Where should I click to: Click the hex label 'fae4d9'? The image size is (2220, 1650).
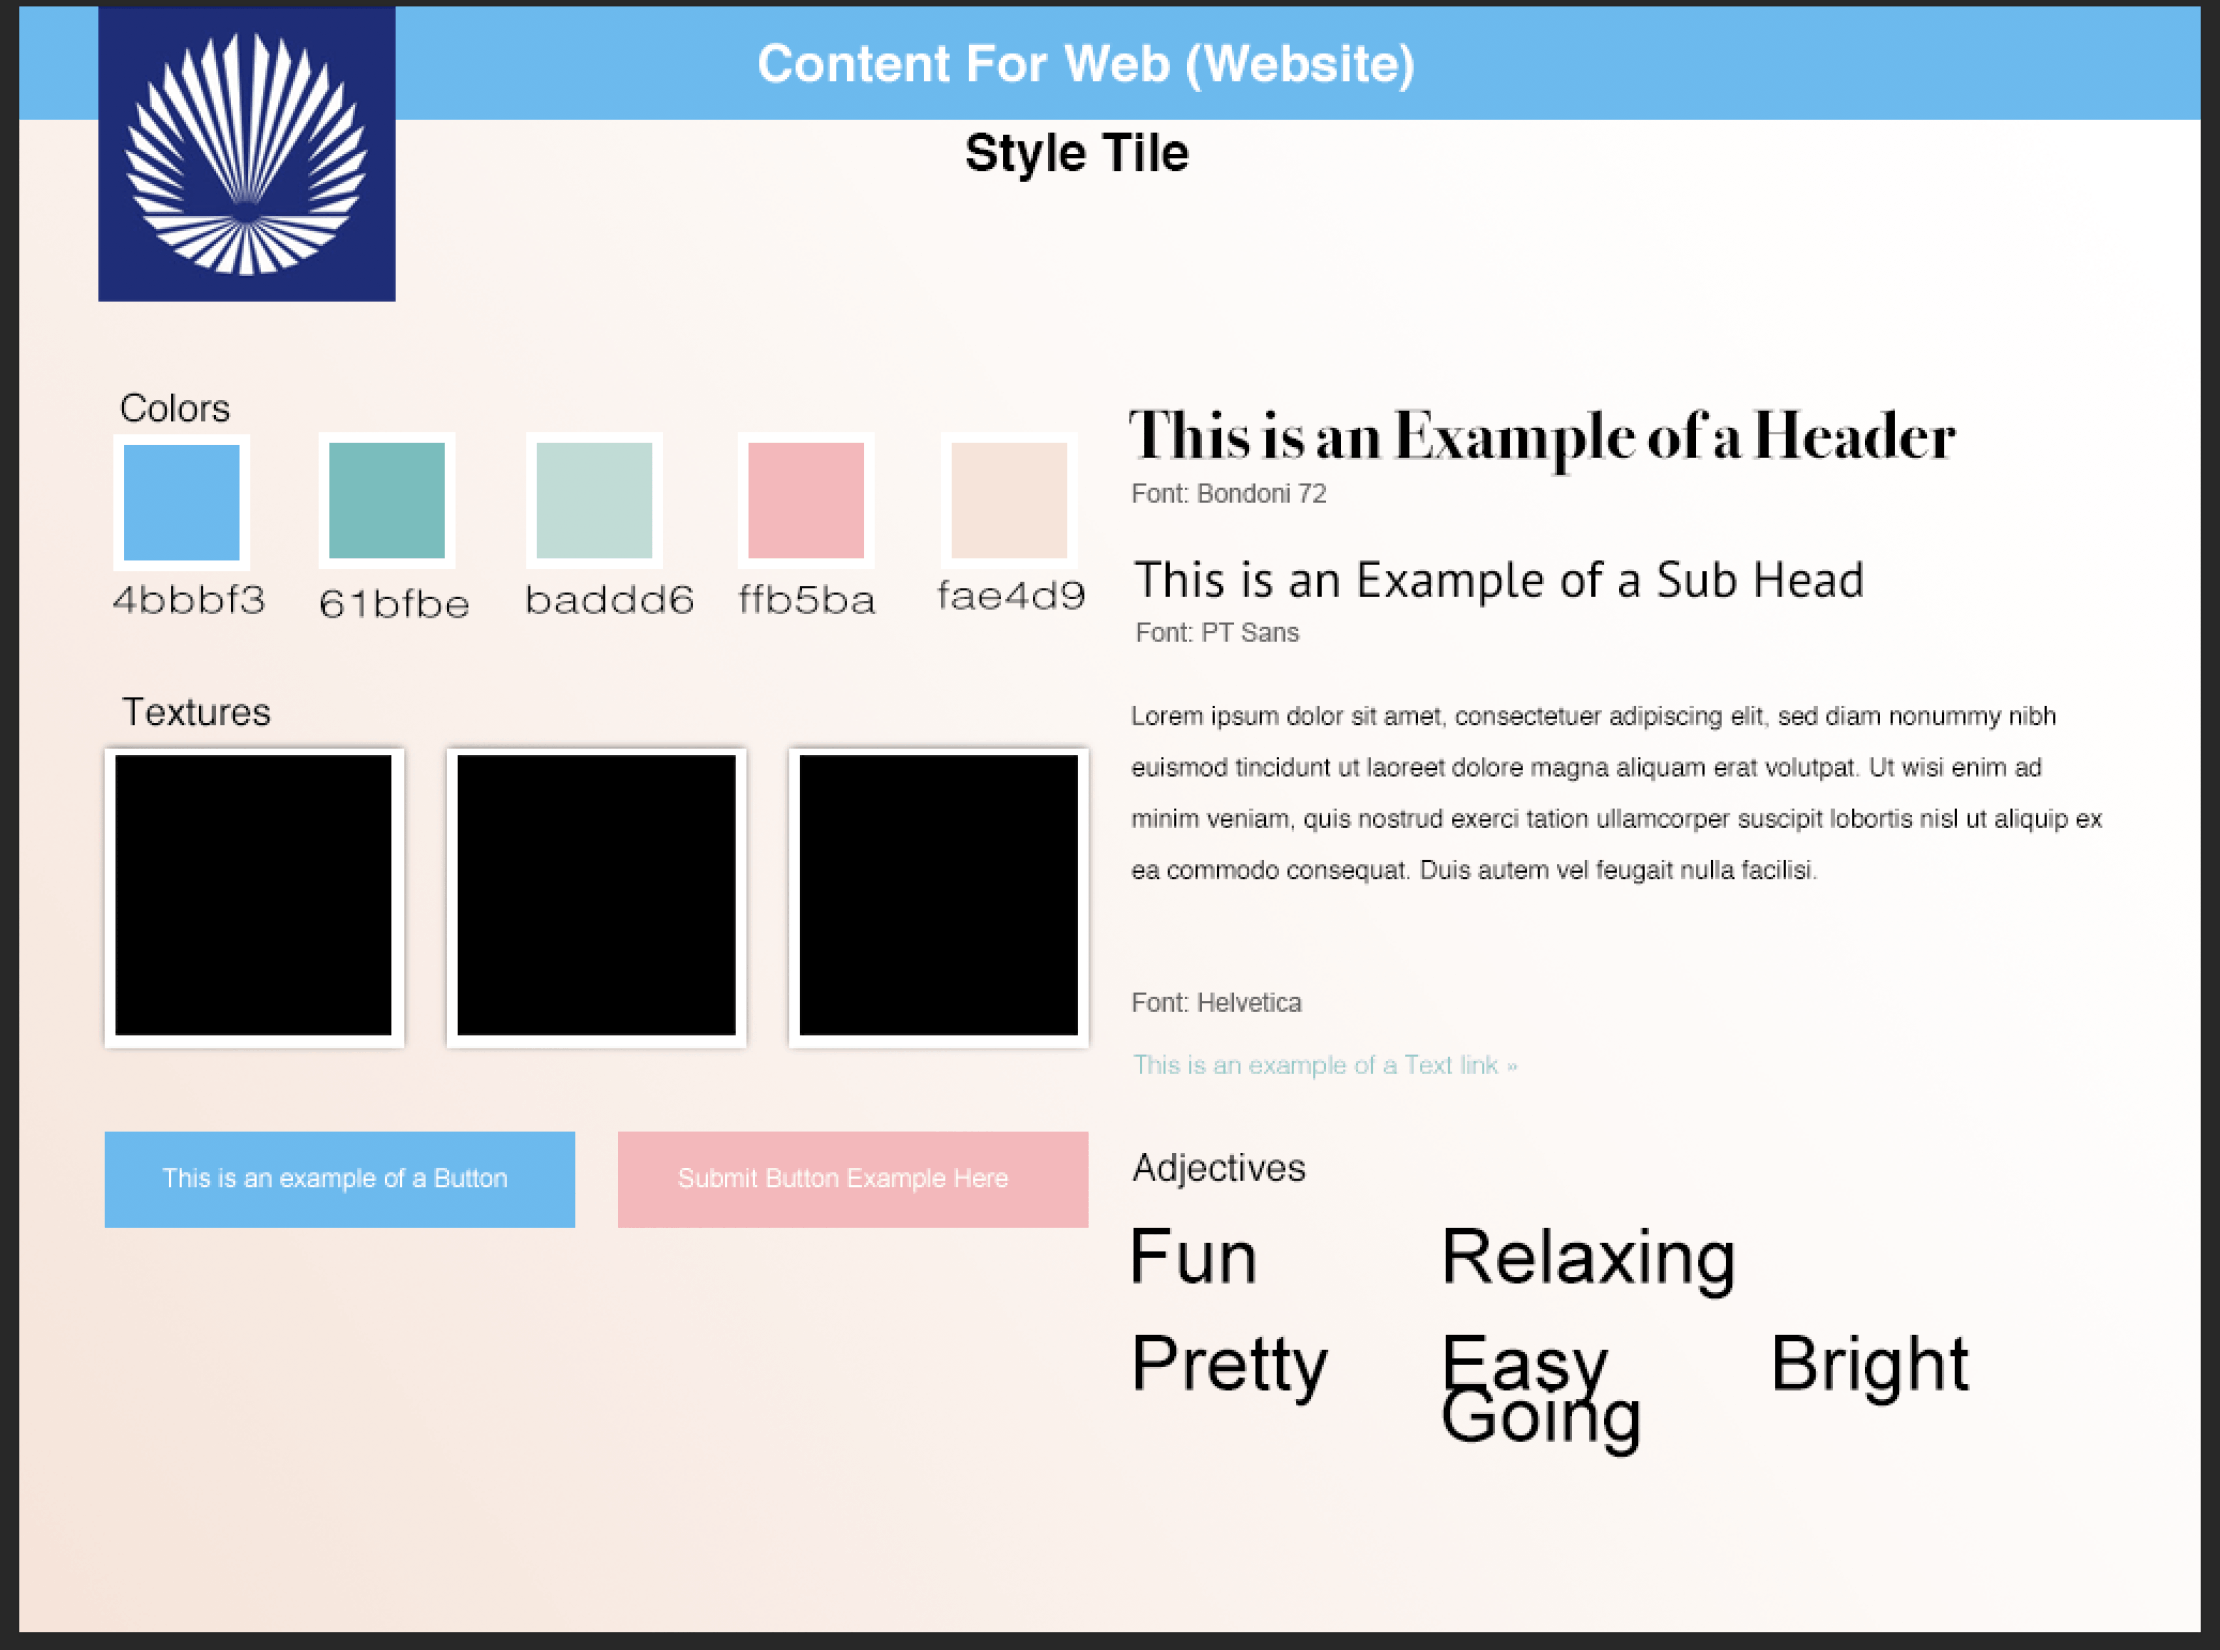click(x=1011, y=596)
